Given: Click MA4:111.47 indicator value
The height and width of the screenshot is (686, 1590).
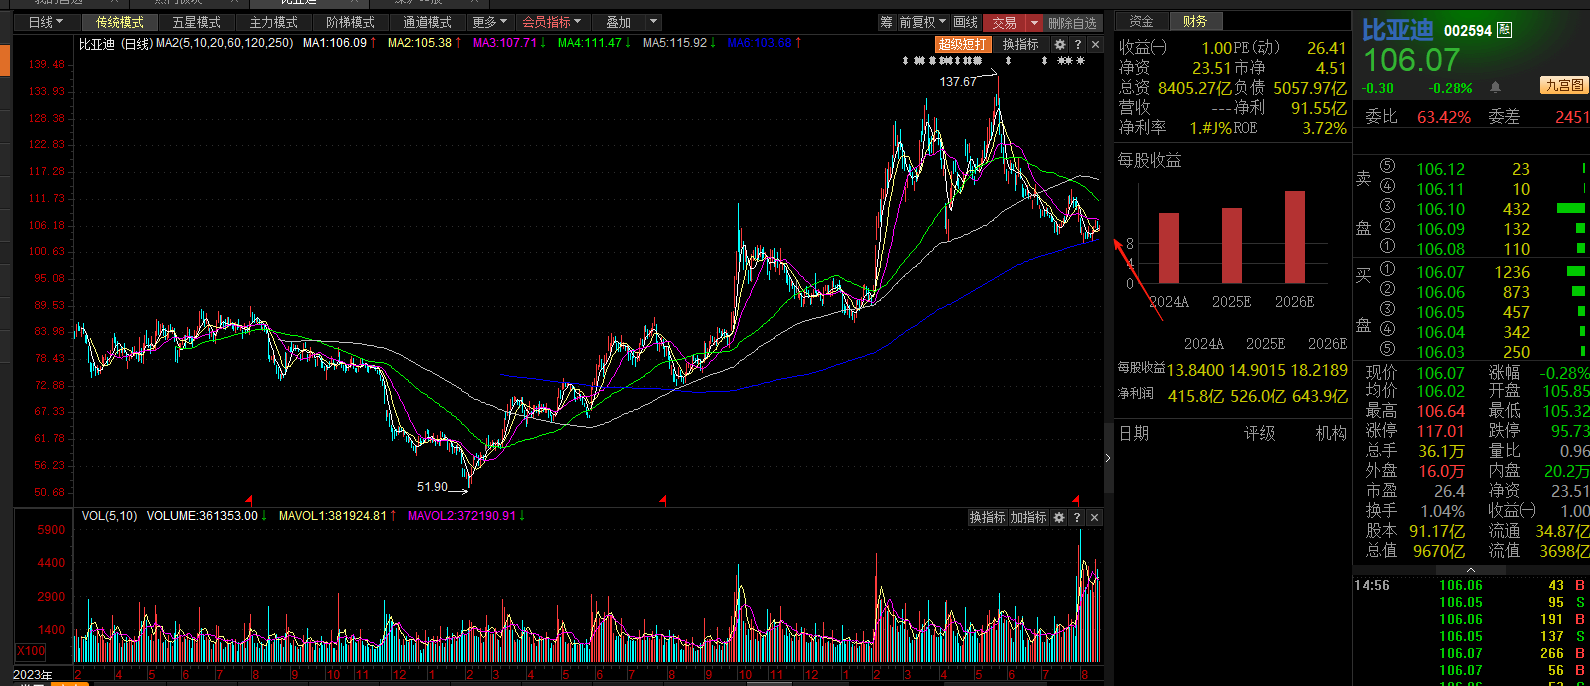Looking at the screenshot, I should tap(595, 43).
